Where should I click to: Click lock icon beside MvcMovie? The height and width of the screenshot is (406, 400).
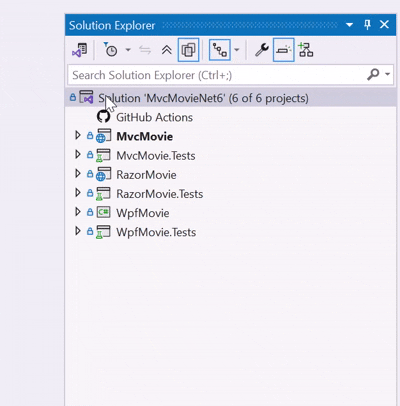pyautogui.click(x=90, y=135)
